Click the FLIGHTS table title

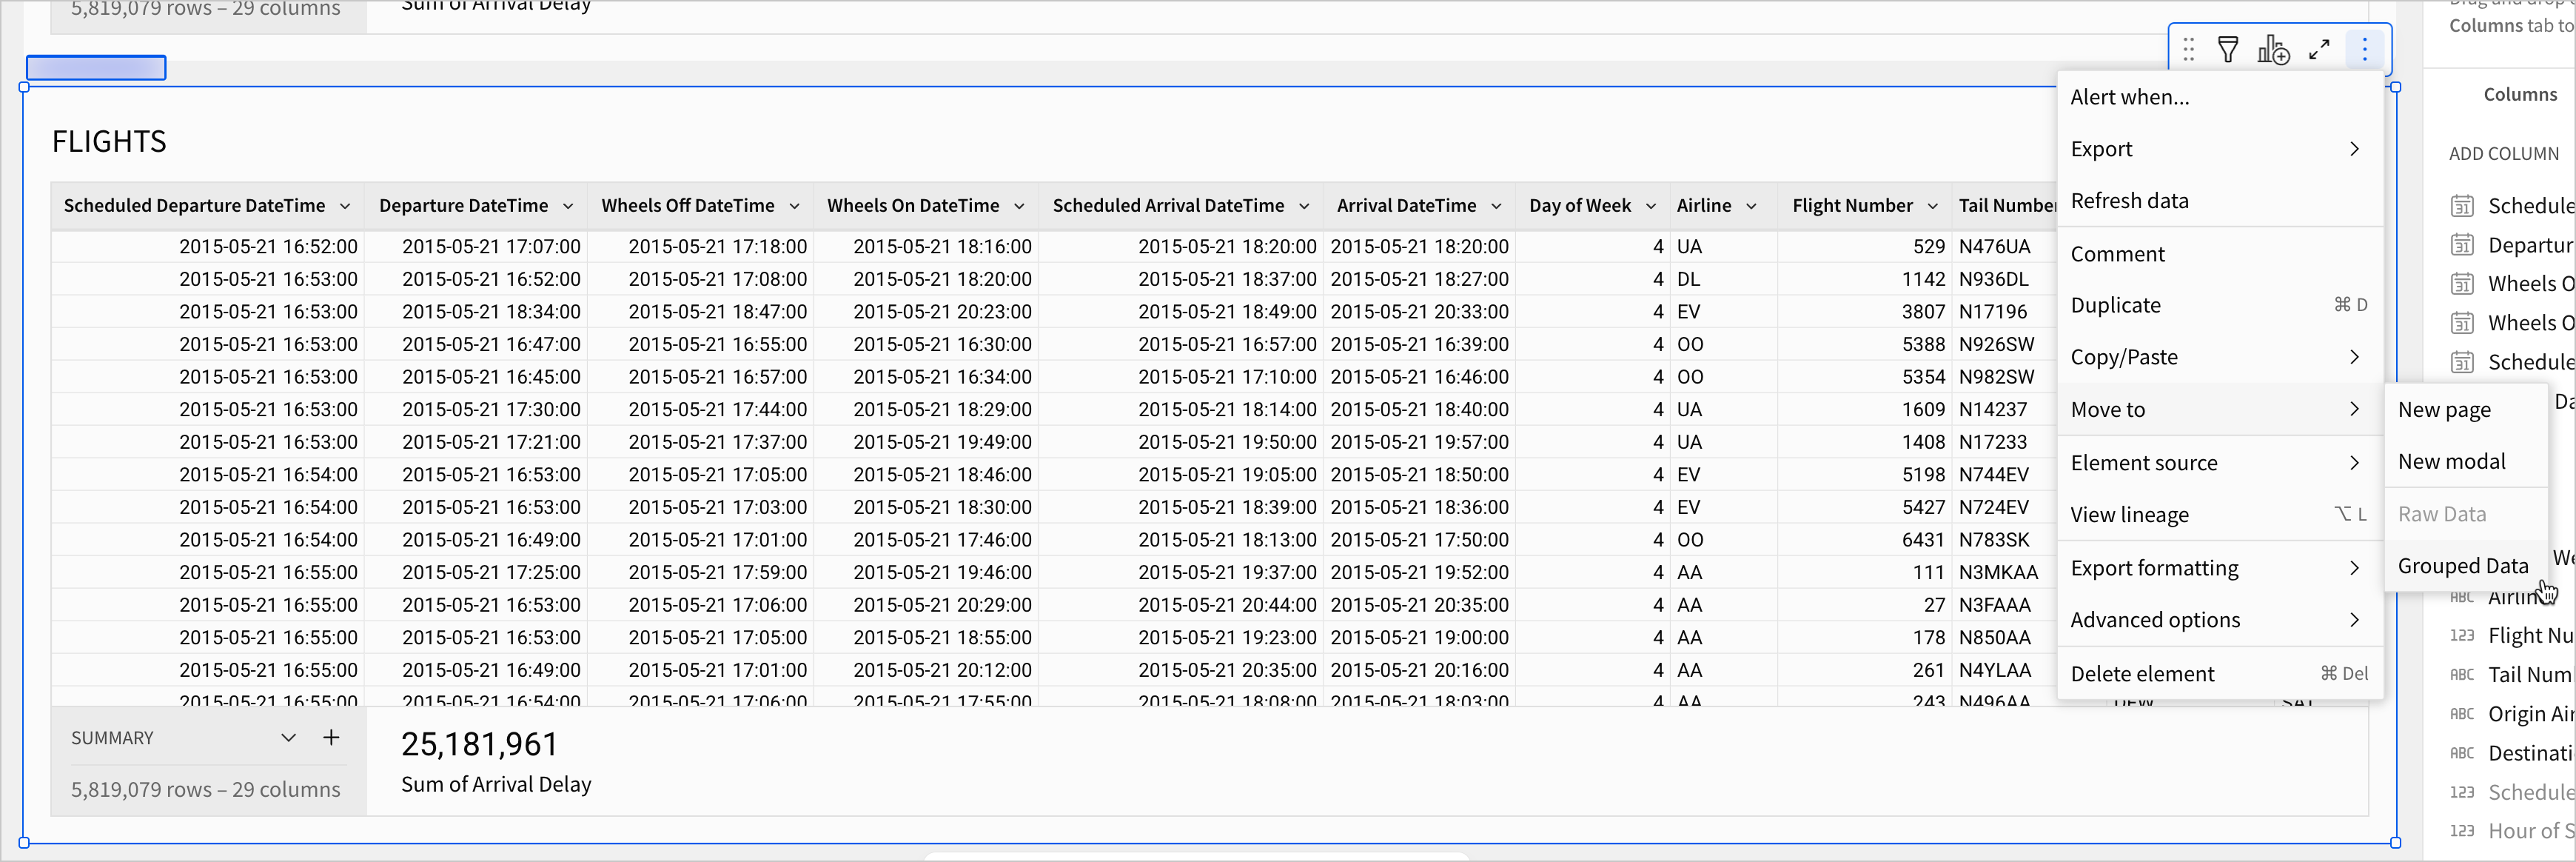[x=109, y=142]
